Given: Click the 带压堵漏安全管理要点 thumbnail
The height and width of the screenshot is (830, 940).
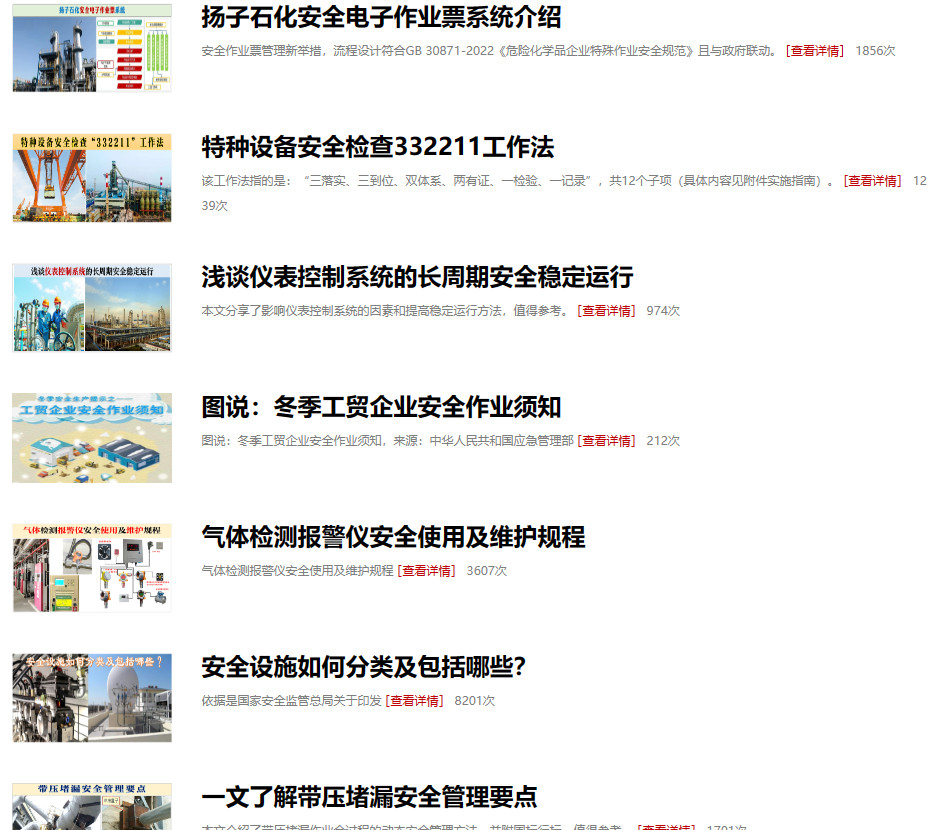Looking at the screenshot, I should [92, 806].
